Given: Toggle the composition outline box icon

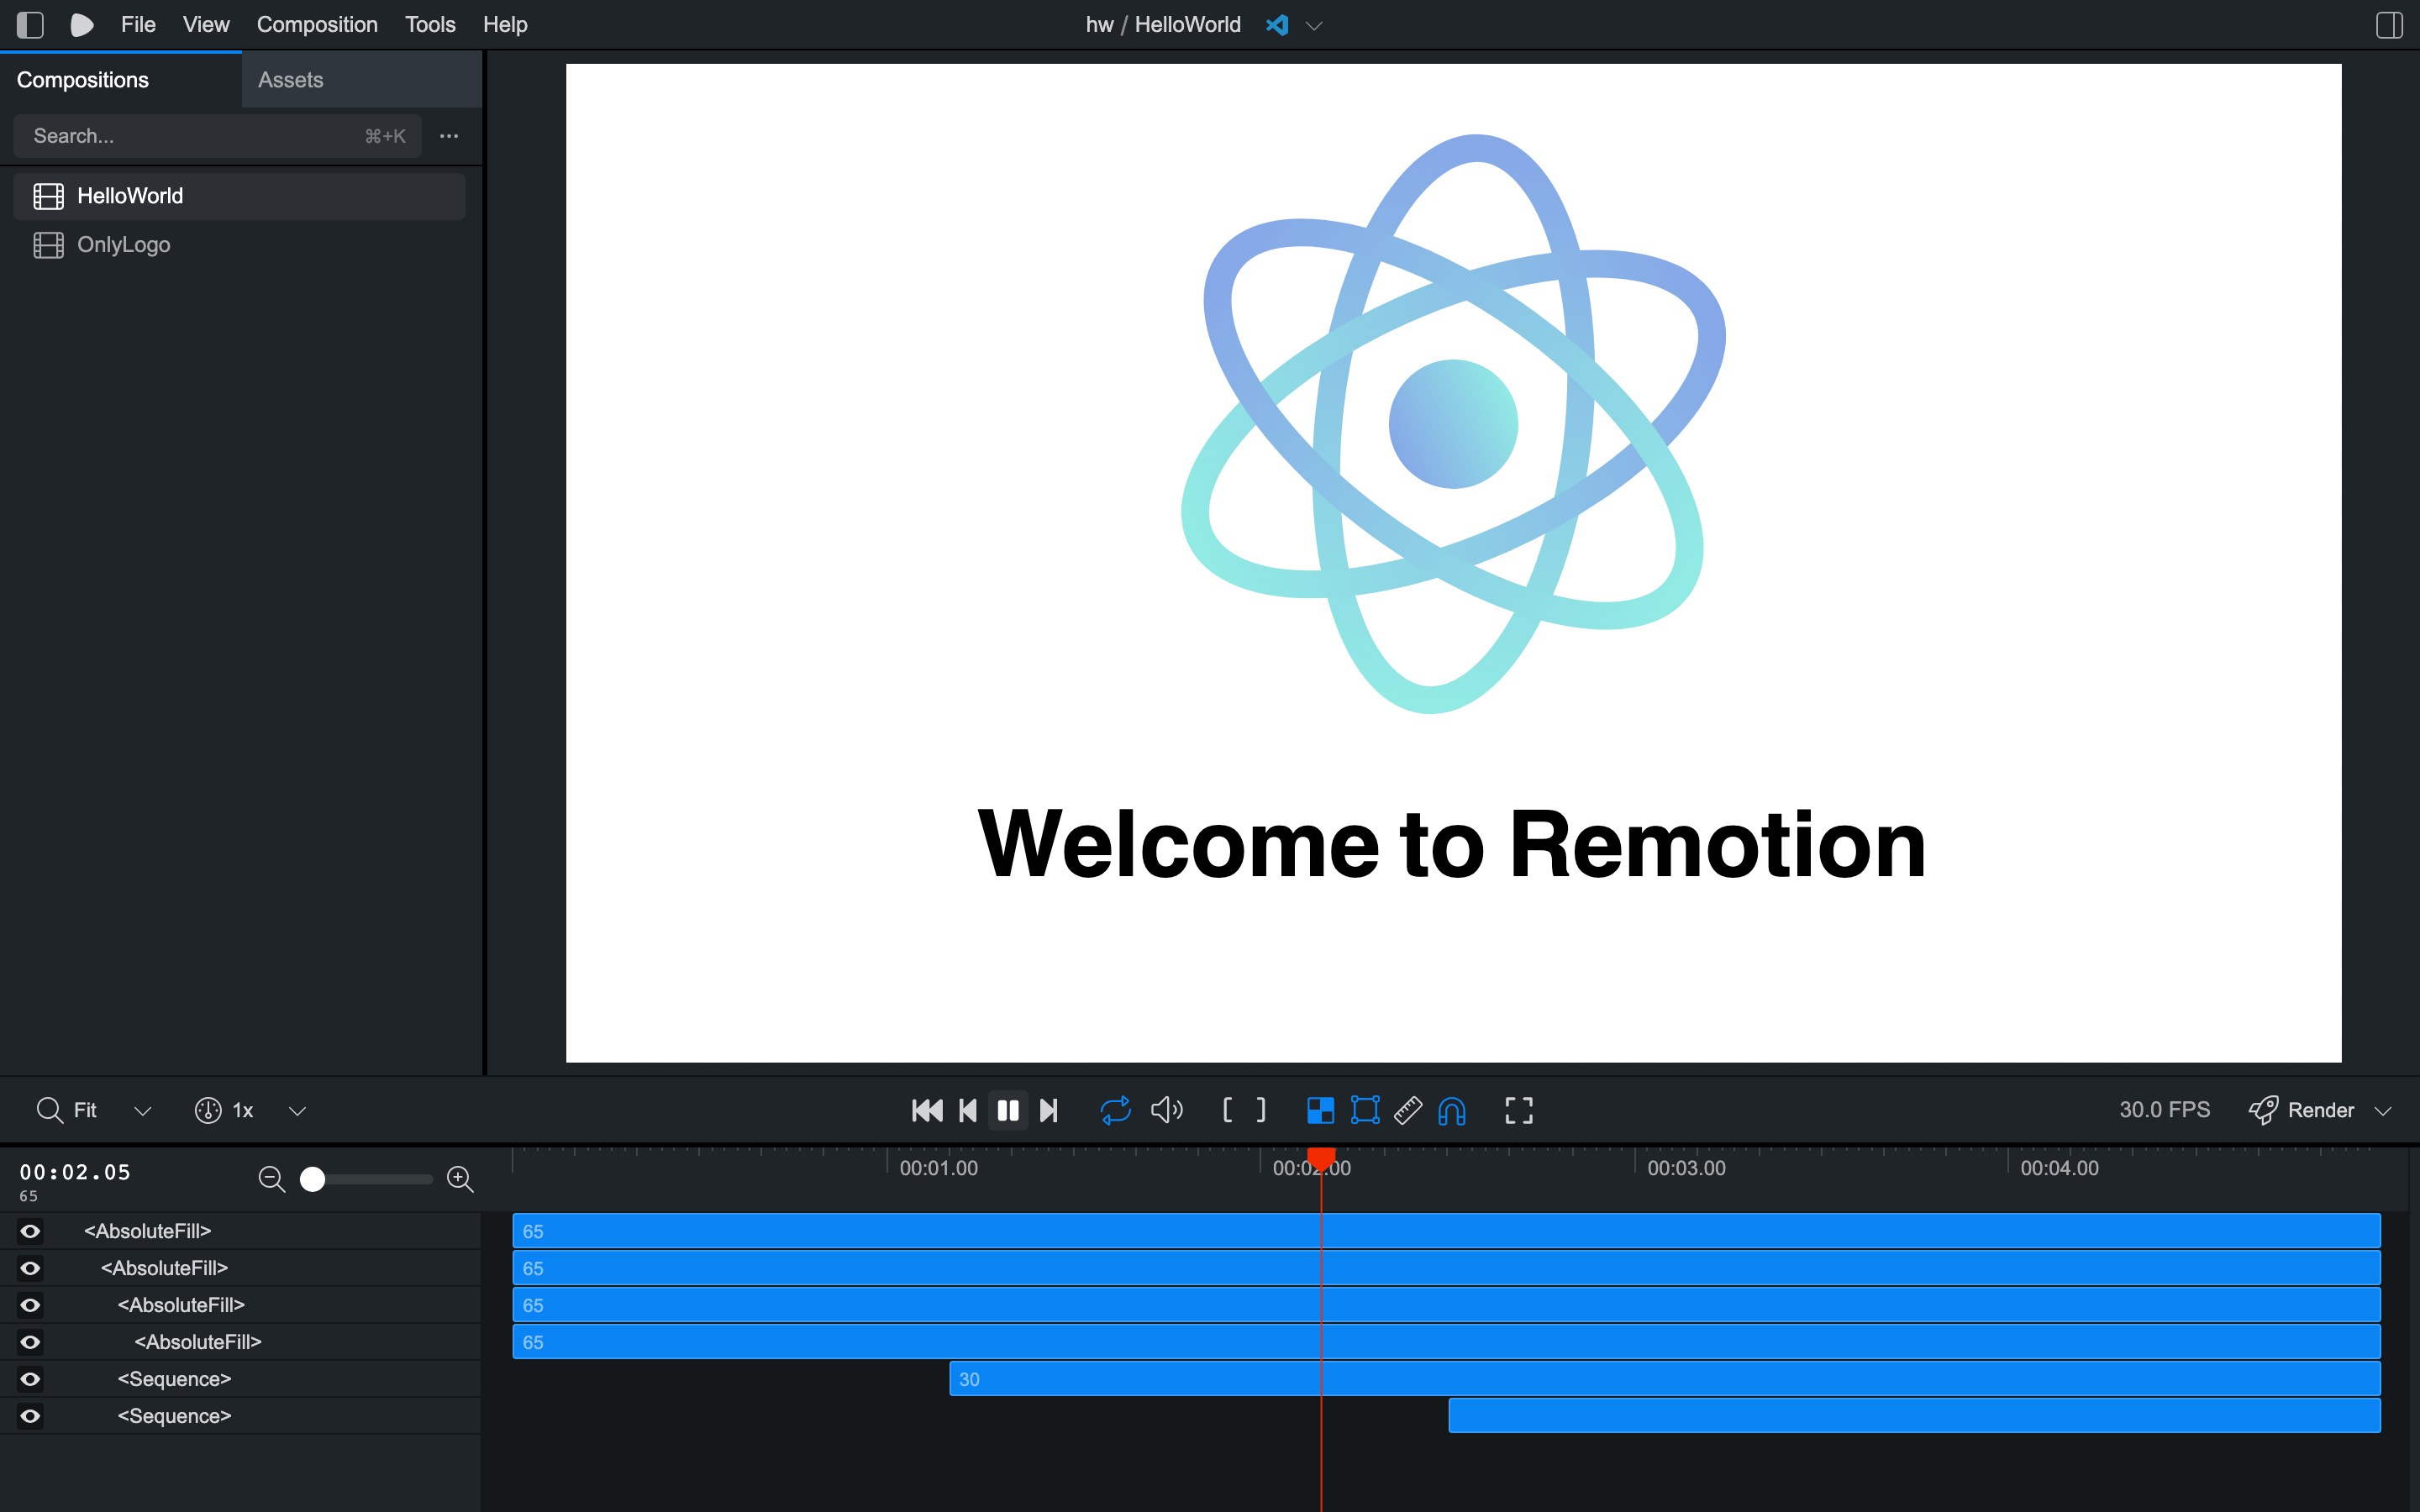Looking at the screenshot, I should pyautogui.click(x=1365, y=1110).
